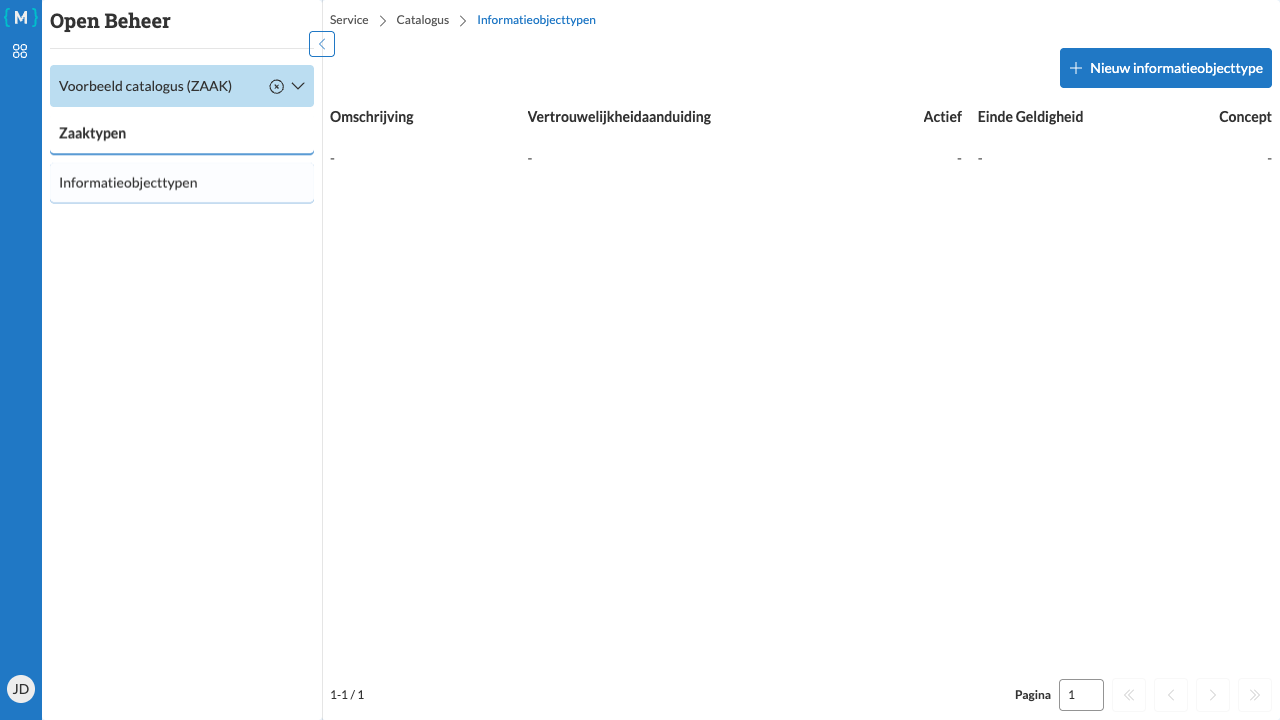
Task: Sort by the Actief column header
Action: point(942,117)
